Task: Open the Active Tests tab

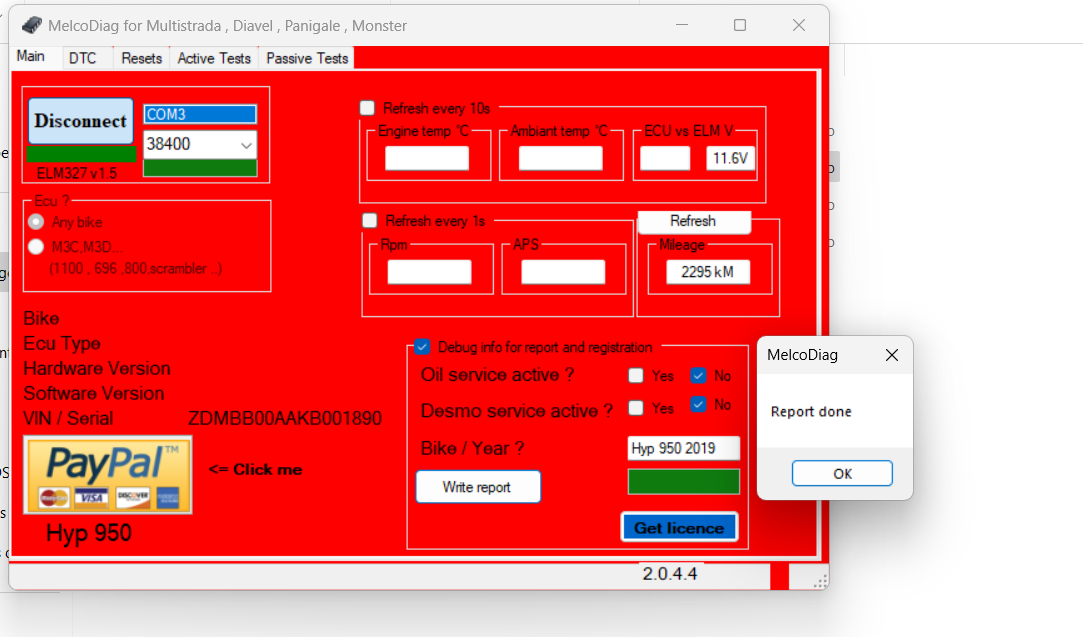Action: pyautogui.click(x=214, y=58)
